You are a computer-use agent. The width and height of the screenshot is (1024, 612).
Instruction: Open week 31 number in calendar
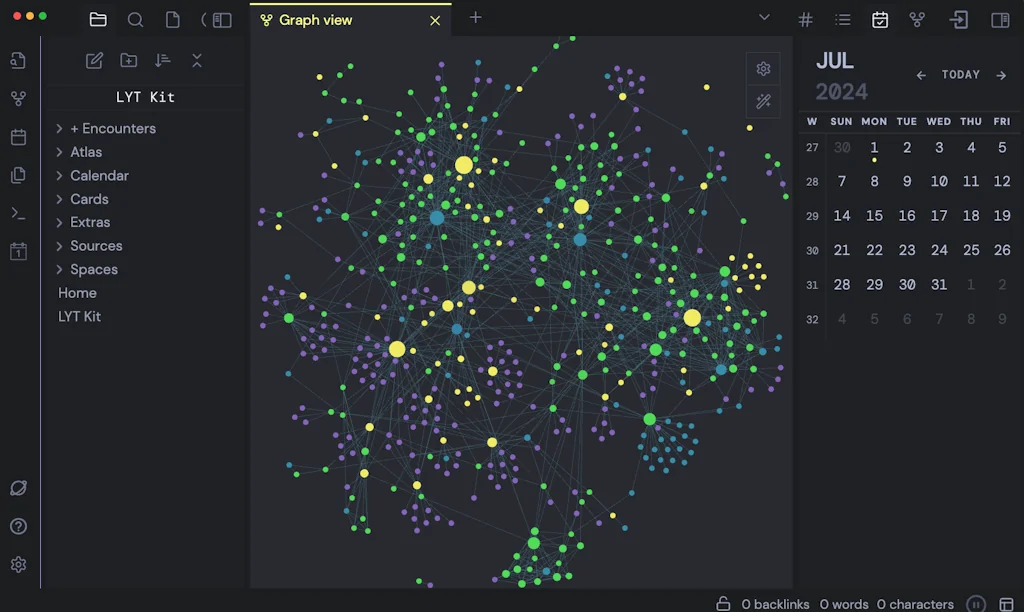pyautogui.click(x=812, y=285)
